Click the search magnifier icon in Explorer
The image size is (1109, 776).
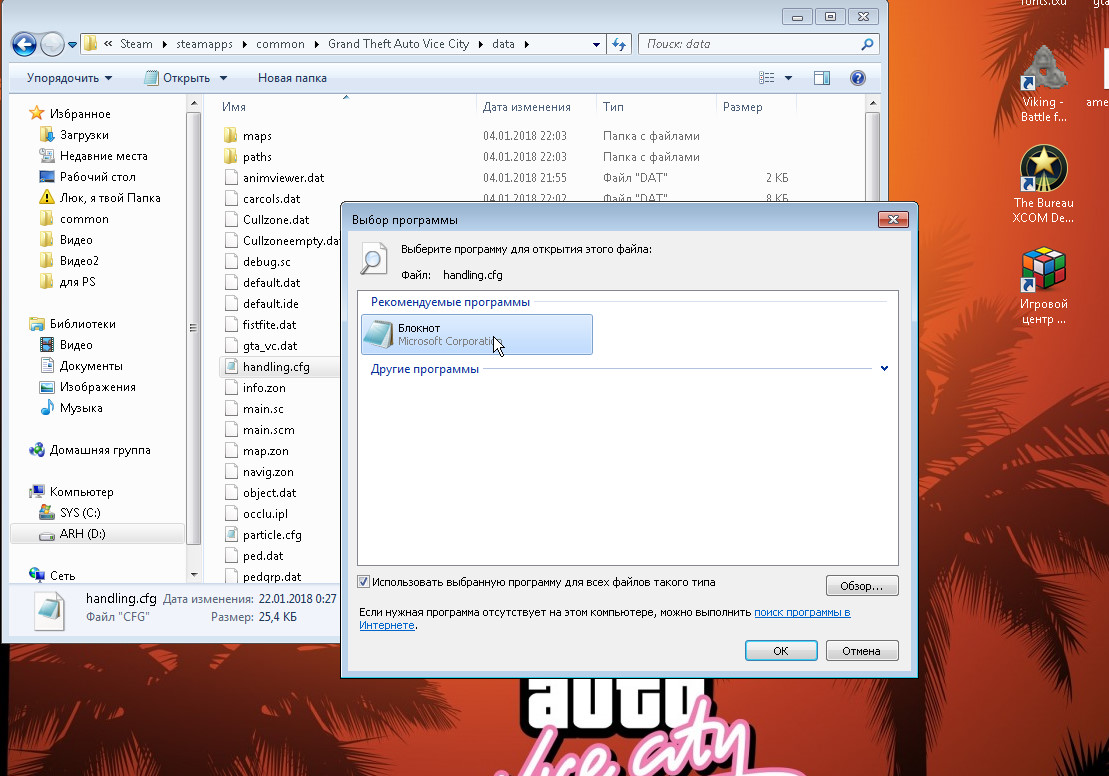[867, 44]
